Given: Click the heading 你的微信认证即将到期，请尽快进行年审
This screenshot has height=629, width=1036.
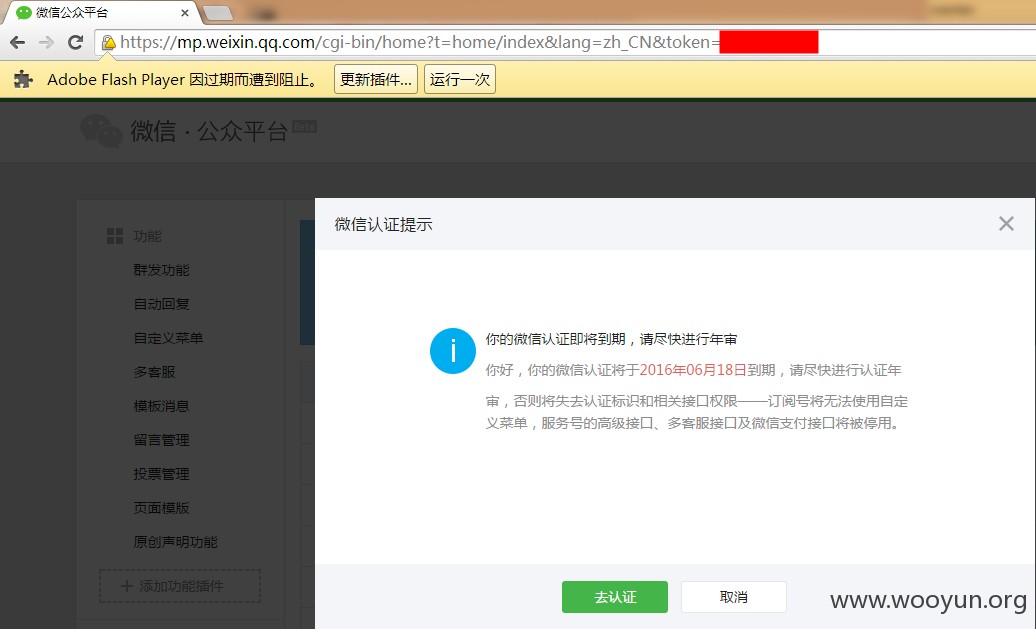Looking at the screenshot, I should [611, 340].
